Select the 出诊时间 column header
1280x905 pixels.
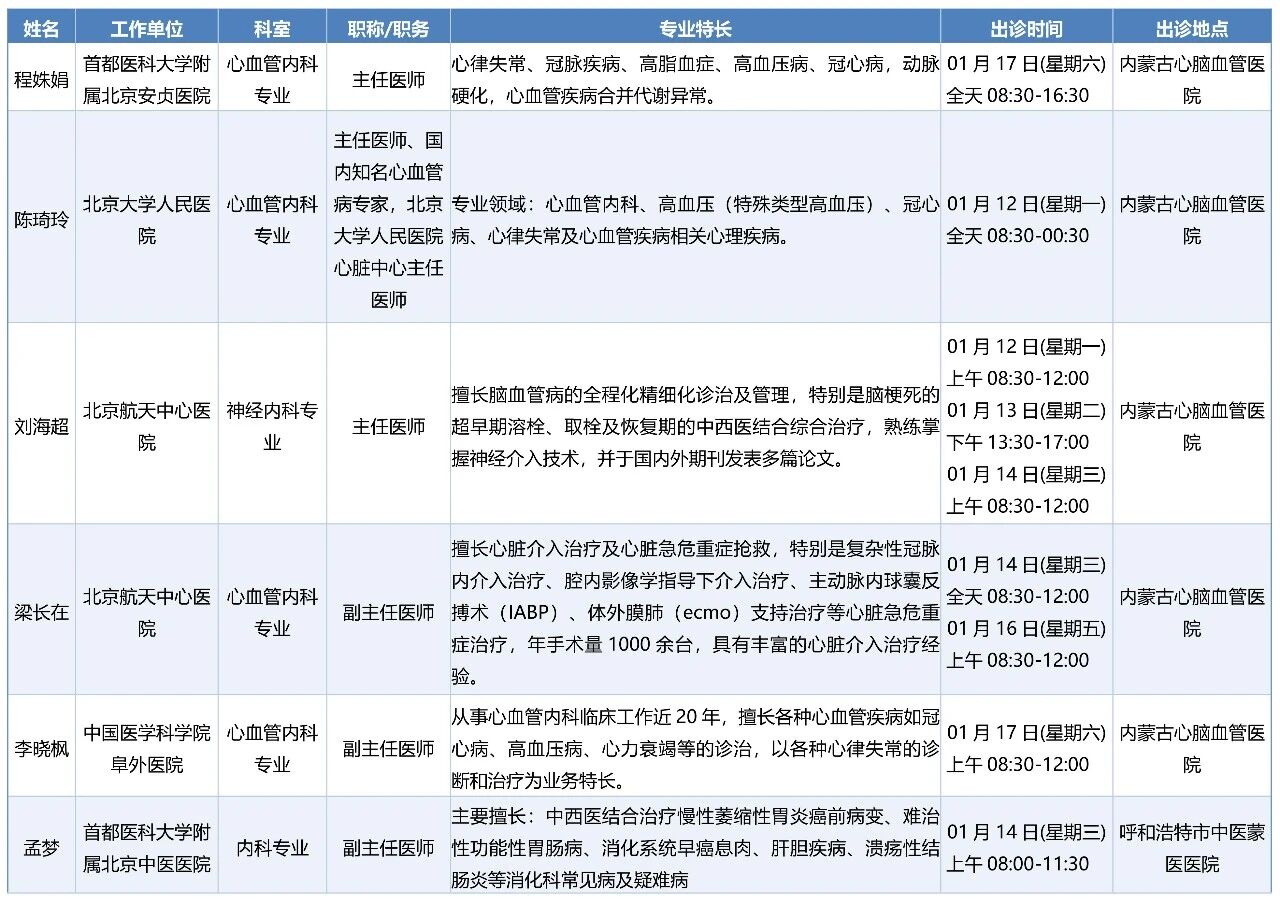[1026, 29]
